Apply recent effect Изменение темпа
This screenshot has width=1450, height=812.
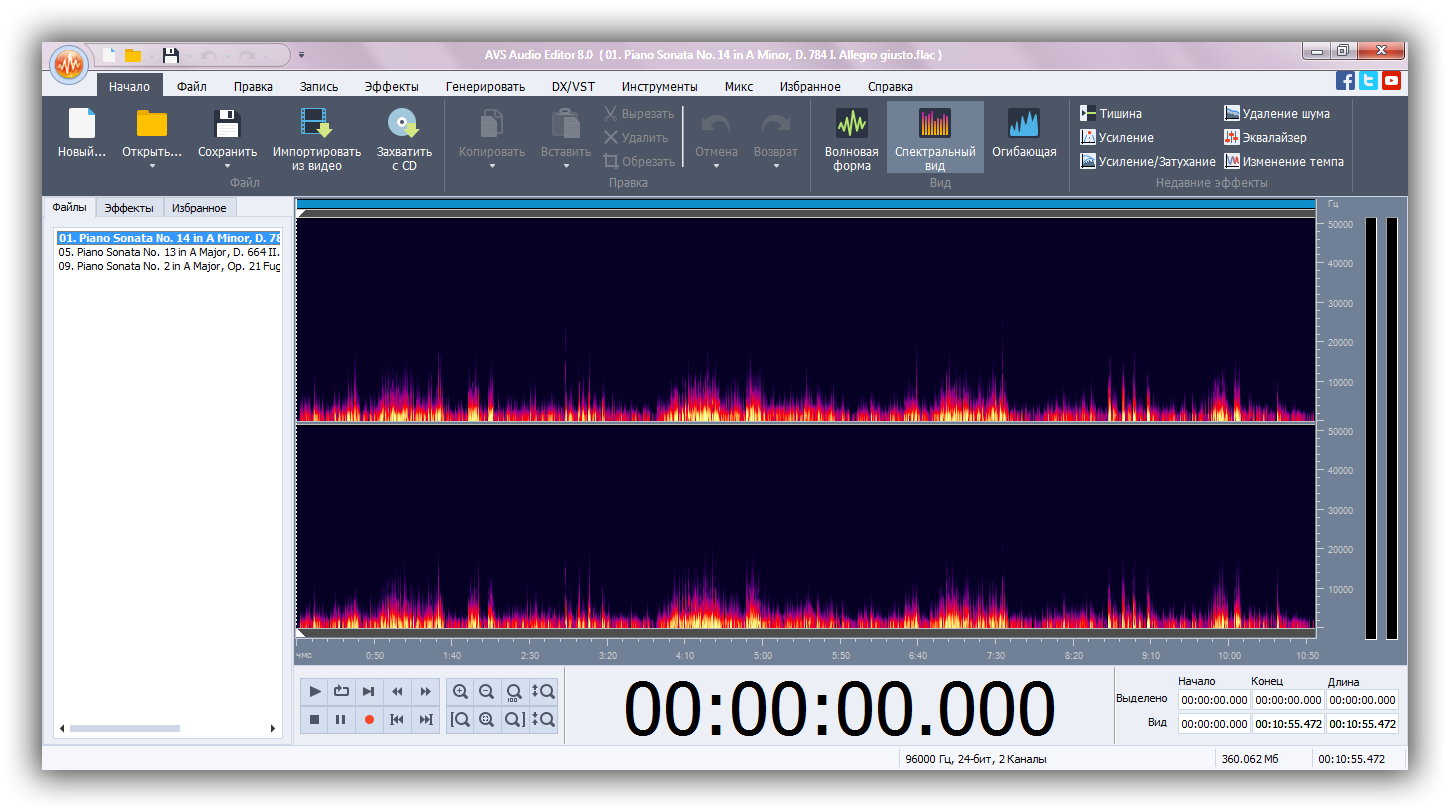(1284, 162)
